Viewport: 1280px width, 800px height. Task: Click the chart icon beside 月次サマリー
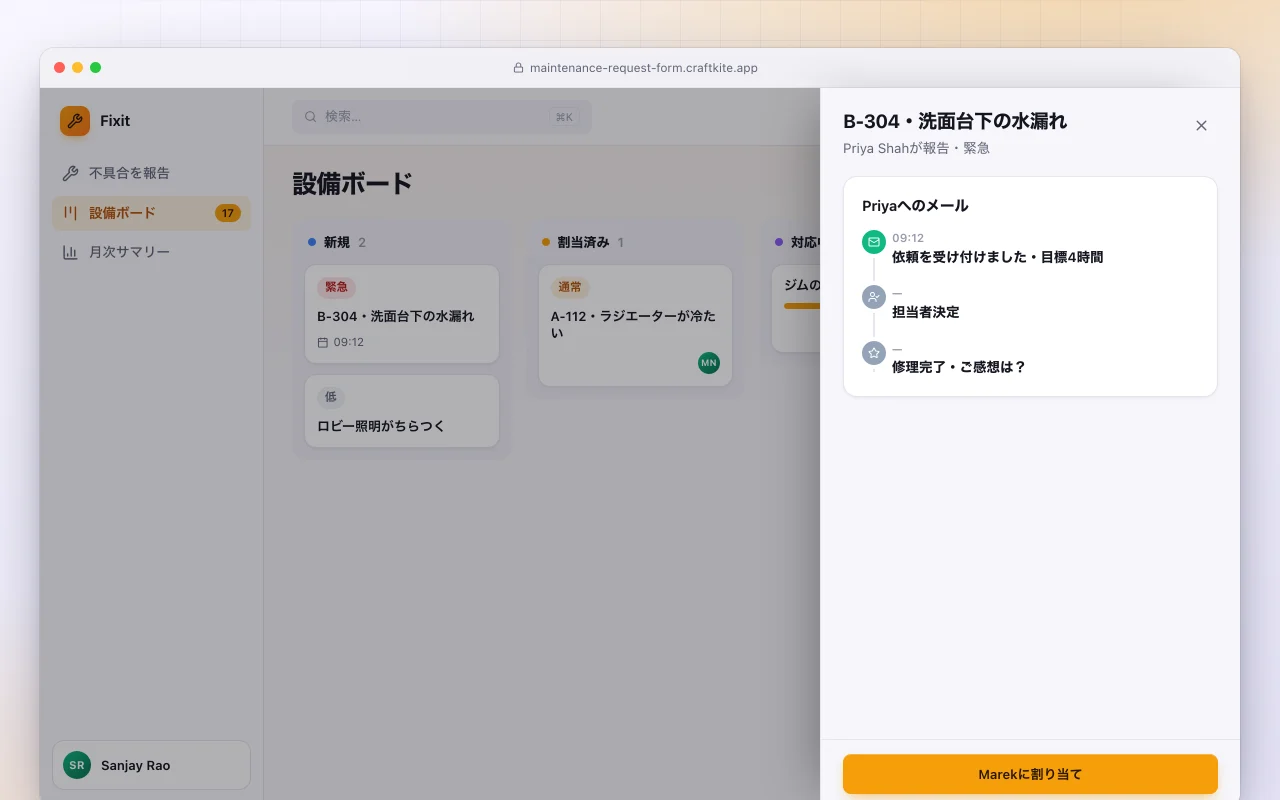pos(70,252)
